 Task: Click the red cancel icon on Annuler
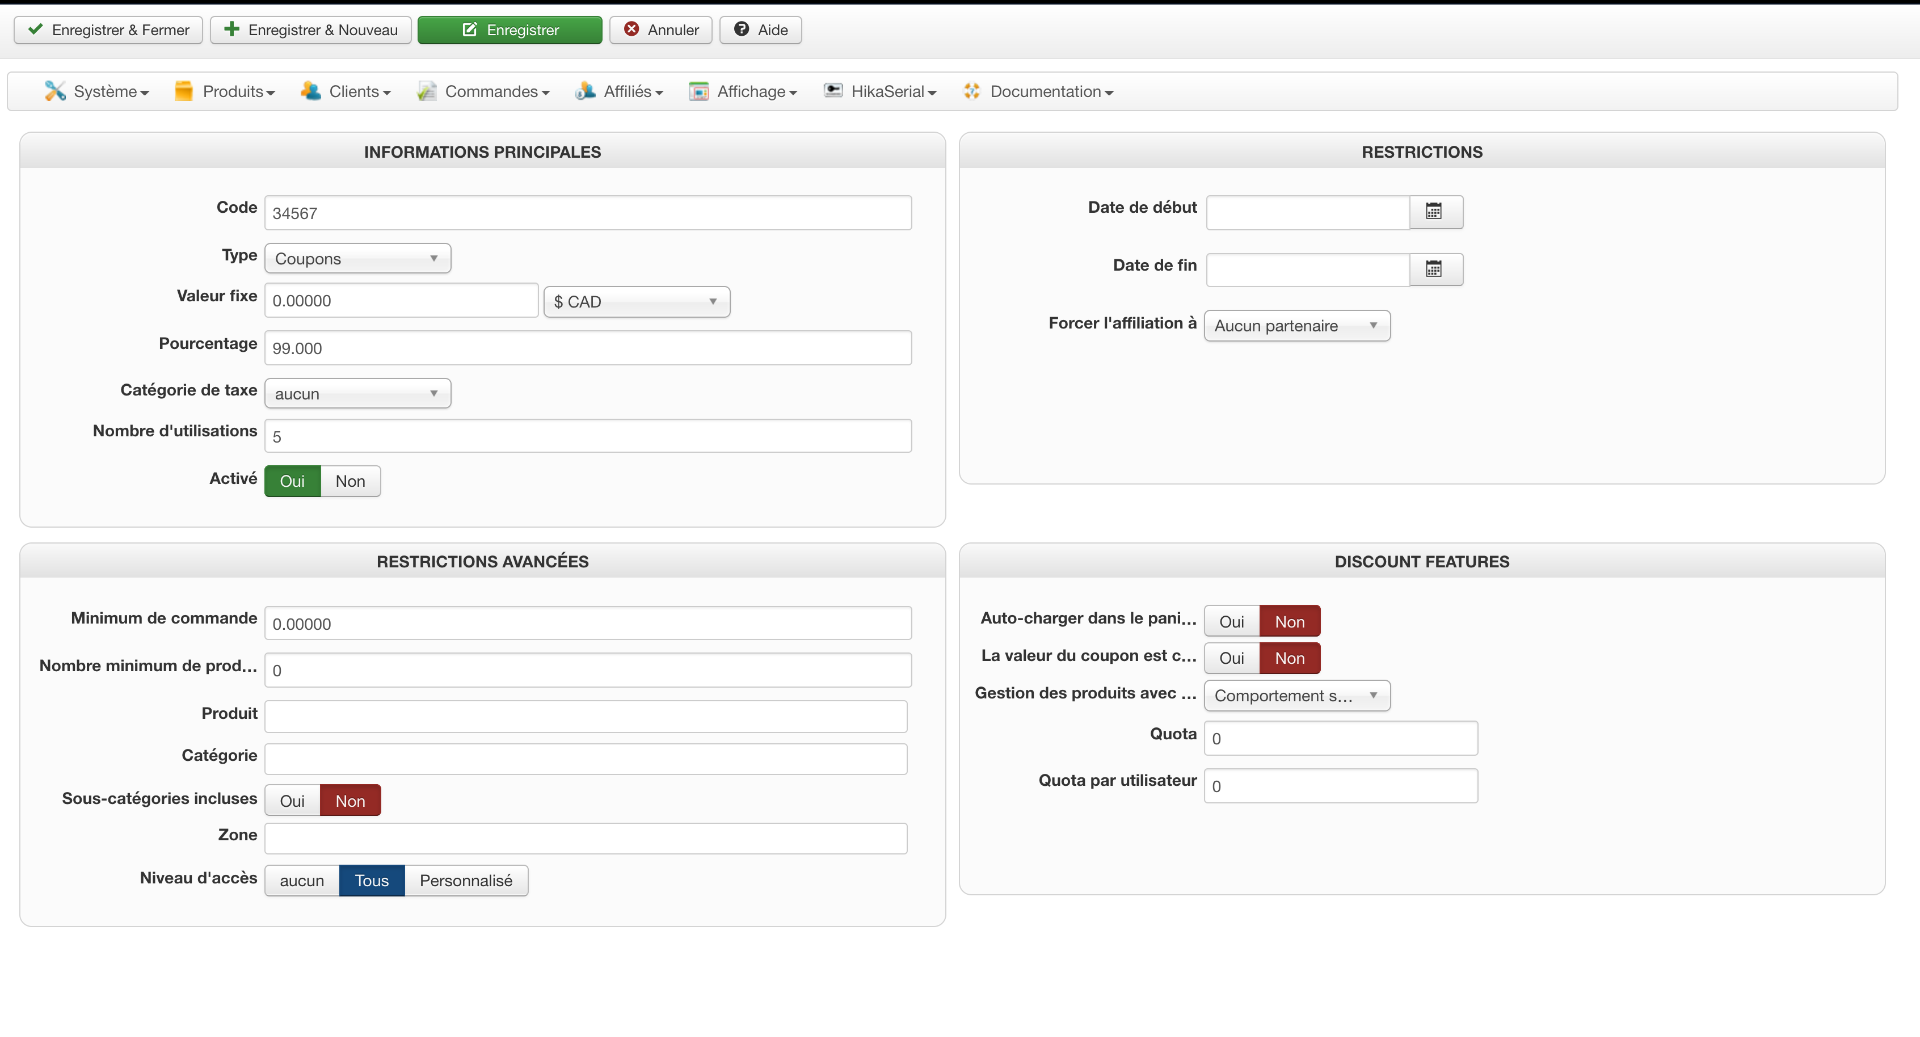point(632,30)
